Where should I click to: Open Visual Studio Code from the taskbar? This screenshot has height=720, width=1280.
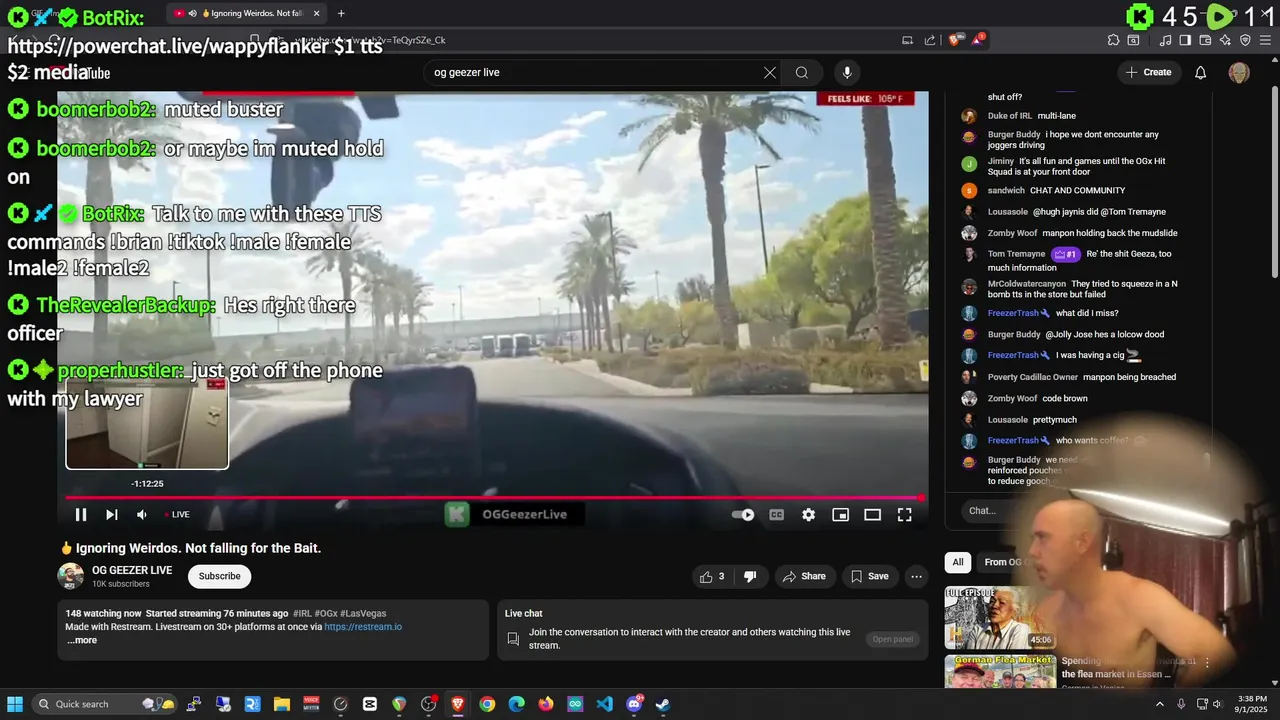604,704
